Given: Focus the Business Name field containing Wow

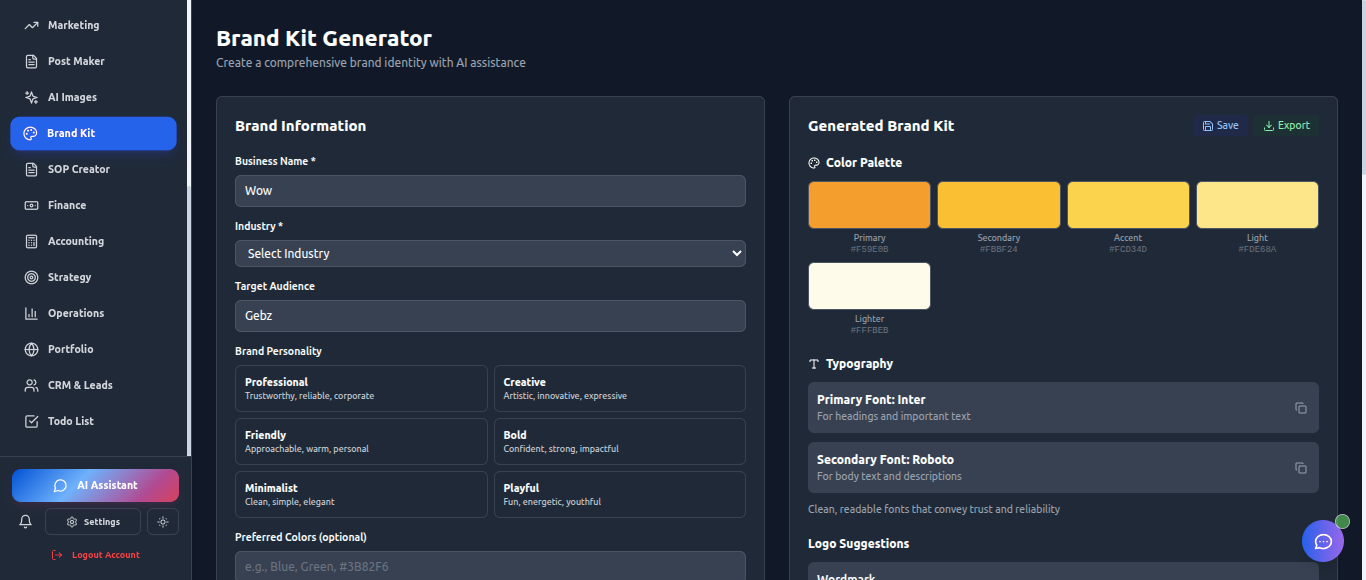Looking at the screenshot, I should coord(490,191).
